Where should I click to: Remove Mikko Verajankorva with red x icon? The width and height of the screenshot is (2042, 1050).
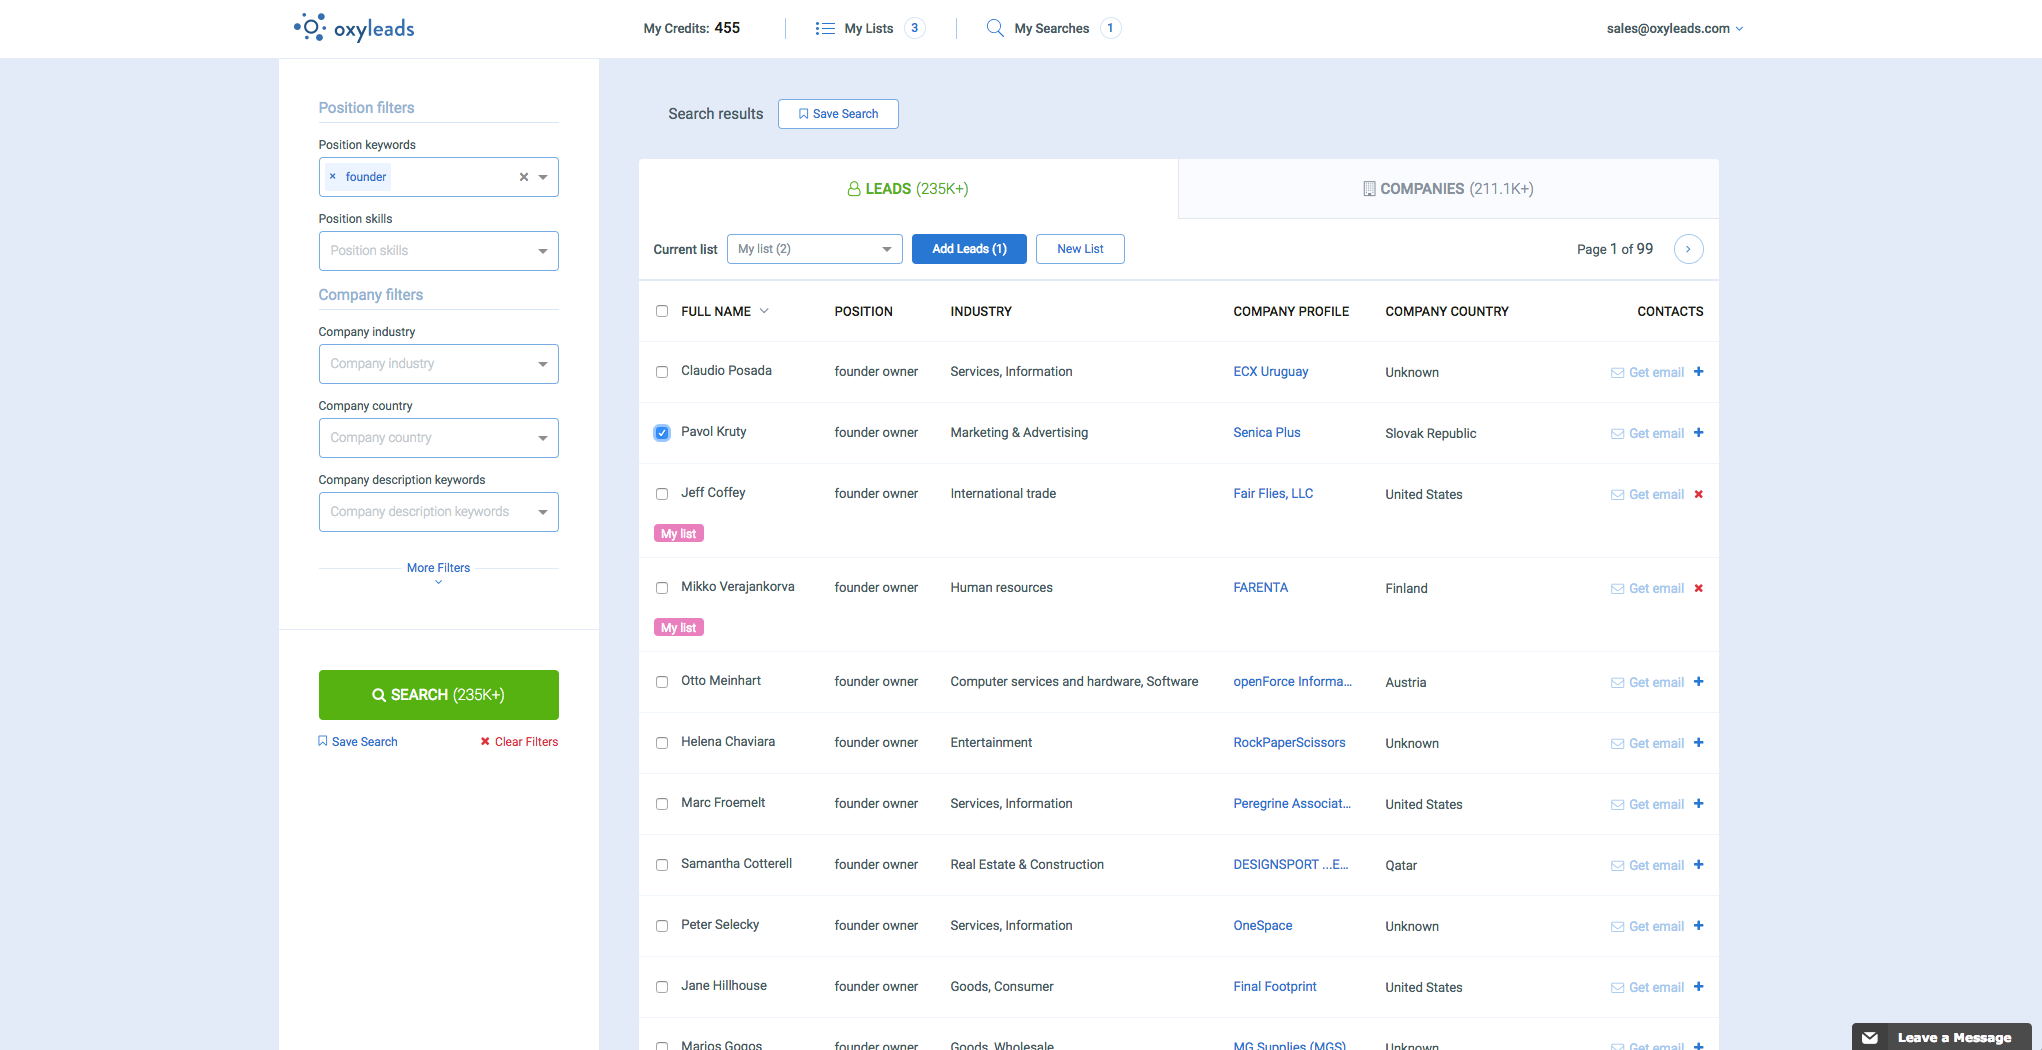point(1698,588)
